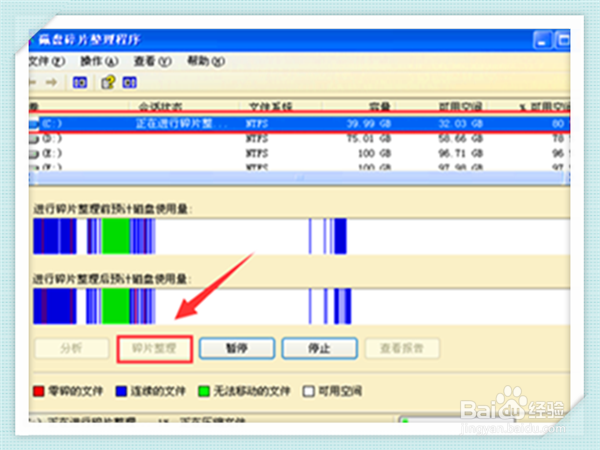Click the 32.03 GB free space cell
This screenshot has width=600, height=450.
(460, 124)
